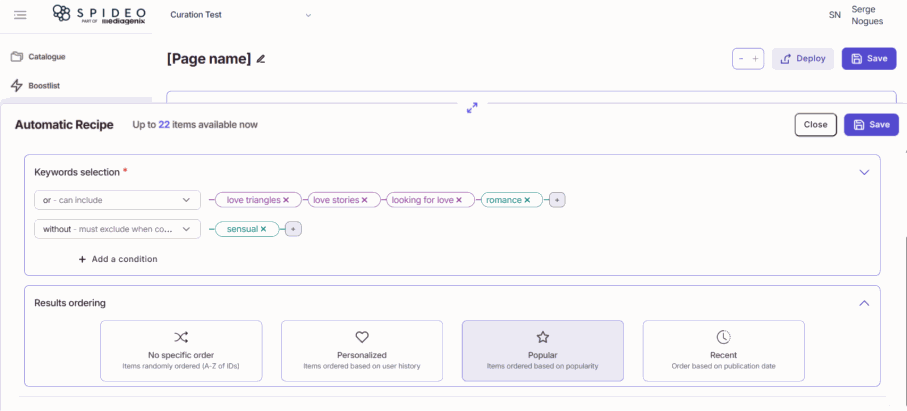Open the Curation Test workspace dropdown

pyautogui.click(x=241, y=15)
